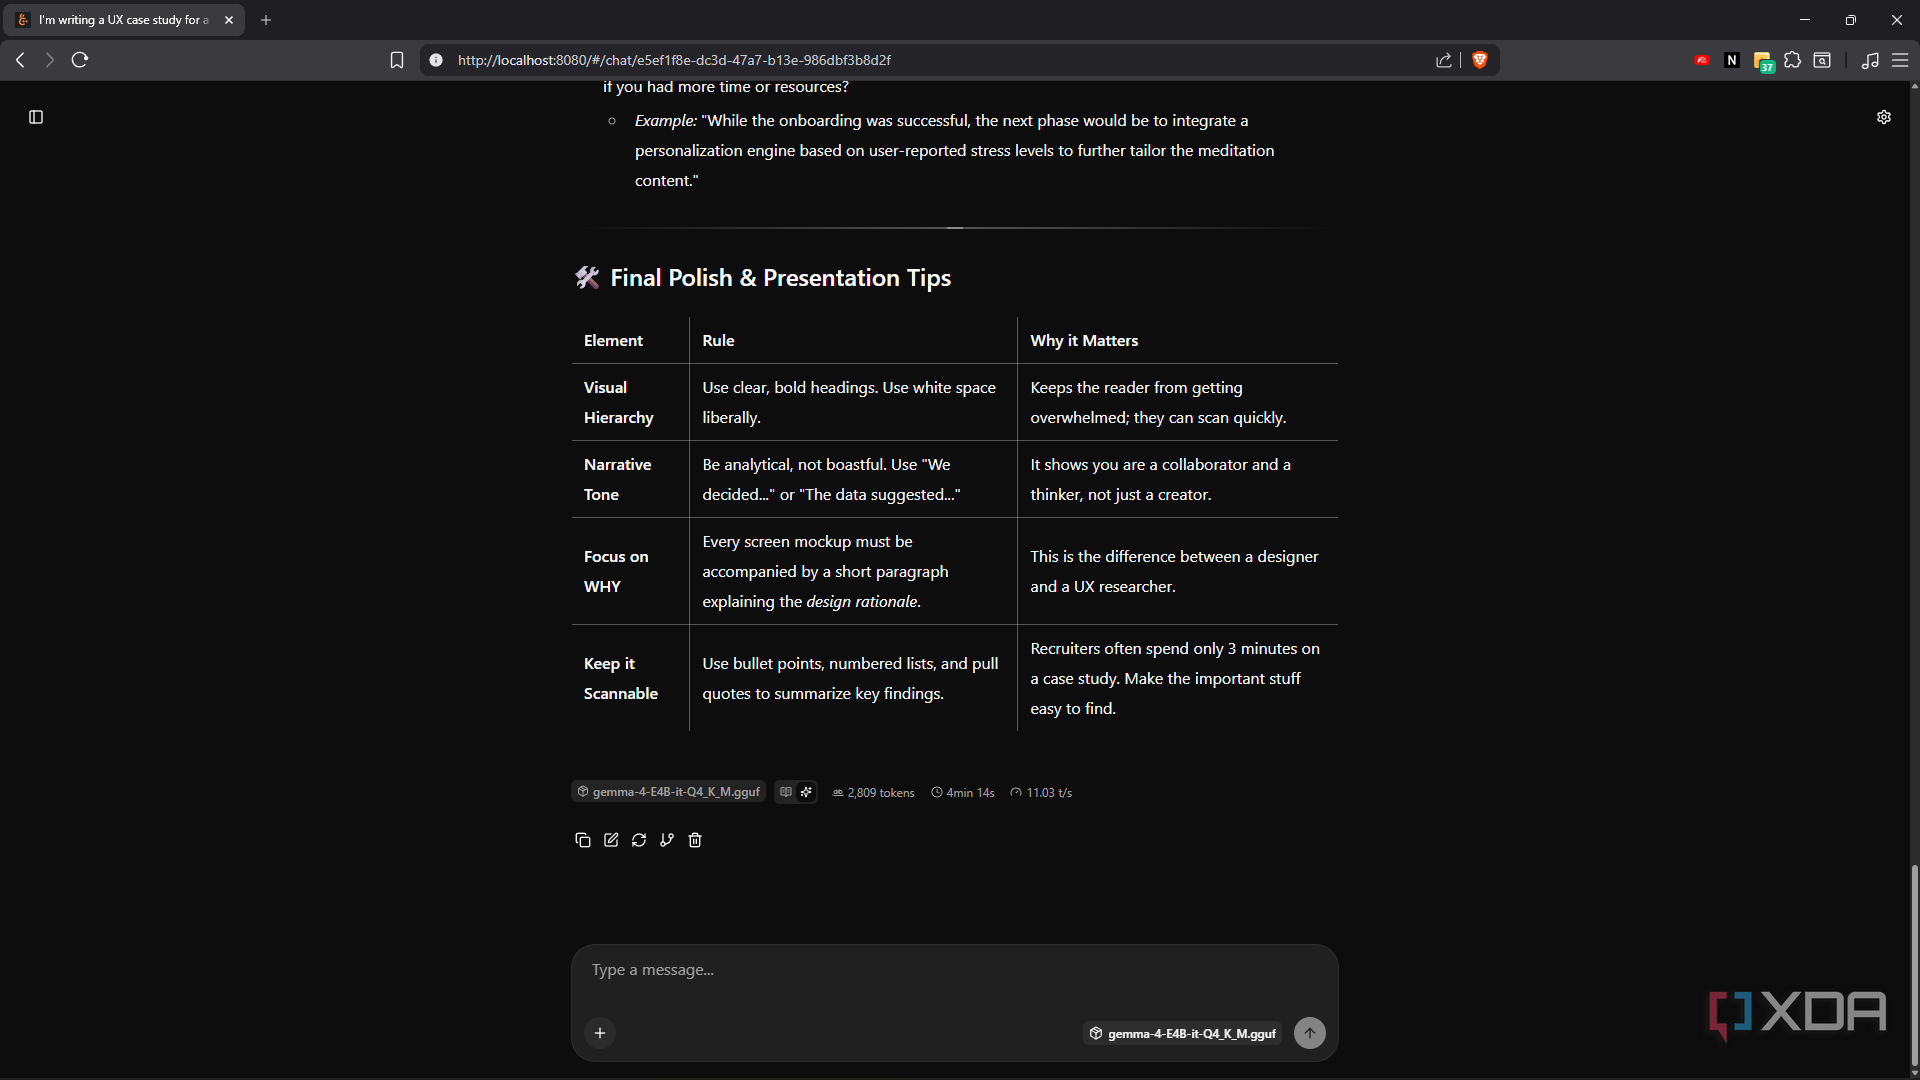Select the UX case study browser tab
Screen dimensions: 1920x1080
click(124, 20)
